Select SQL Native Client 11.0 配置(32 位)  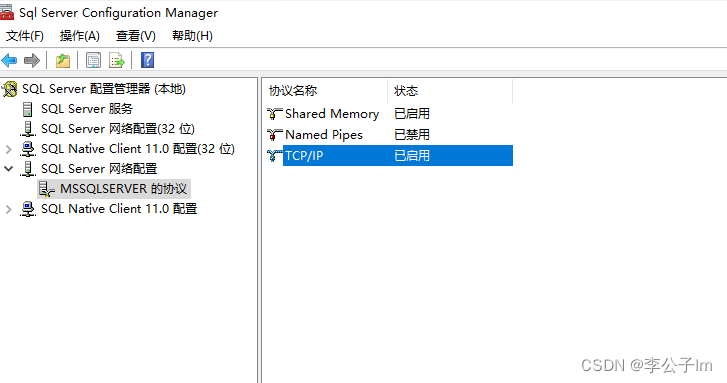click(138, 149)
